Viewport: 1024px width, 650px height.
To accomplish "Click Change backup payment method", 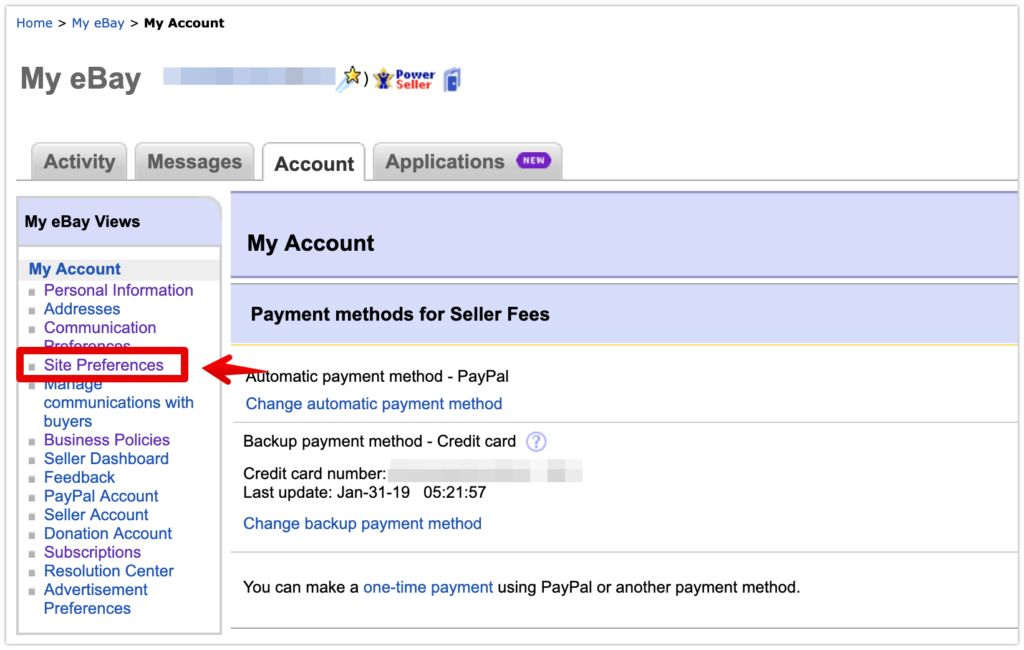I will [x=362, y=523].
